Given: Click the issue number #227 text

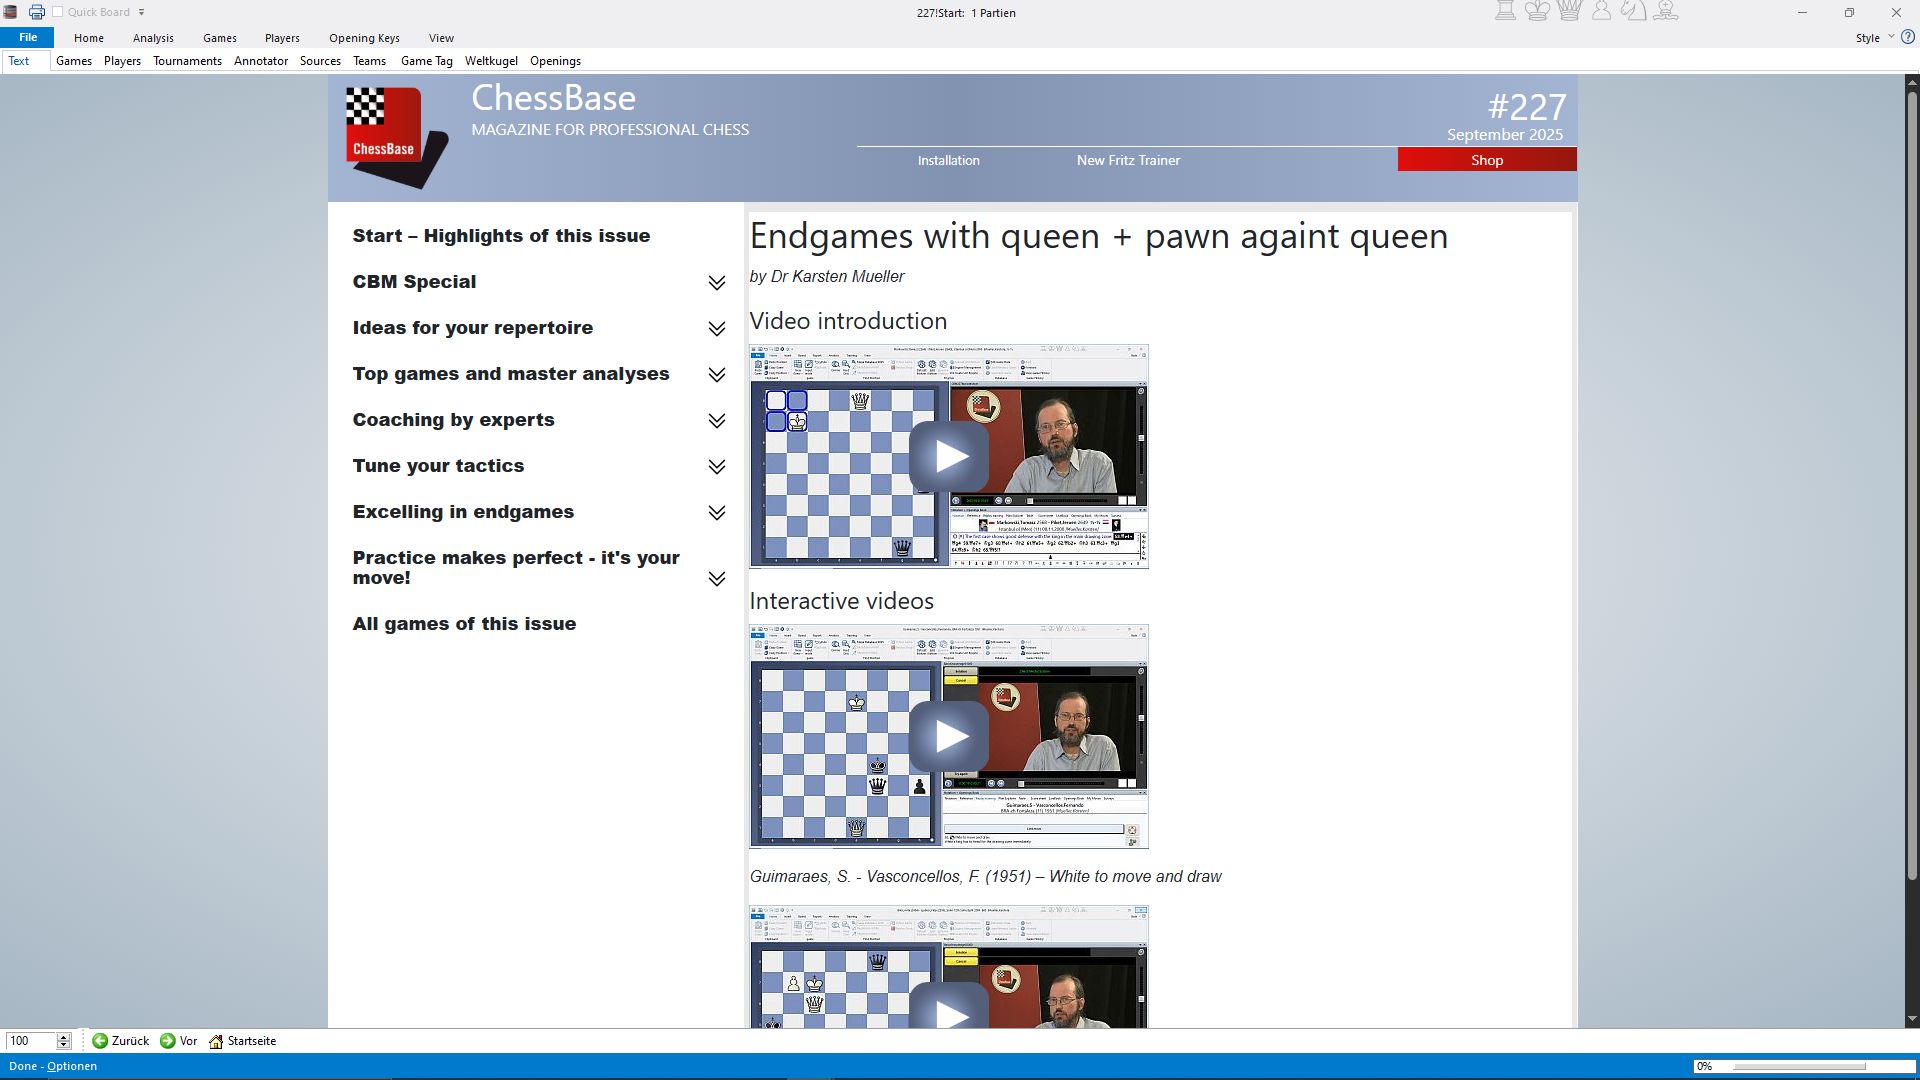Looking at the screenshot, I should [1527, 107].
